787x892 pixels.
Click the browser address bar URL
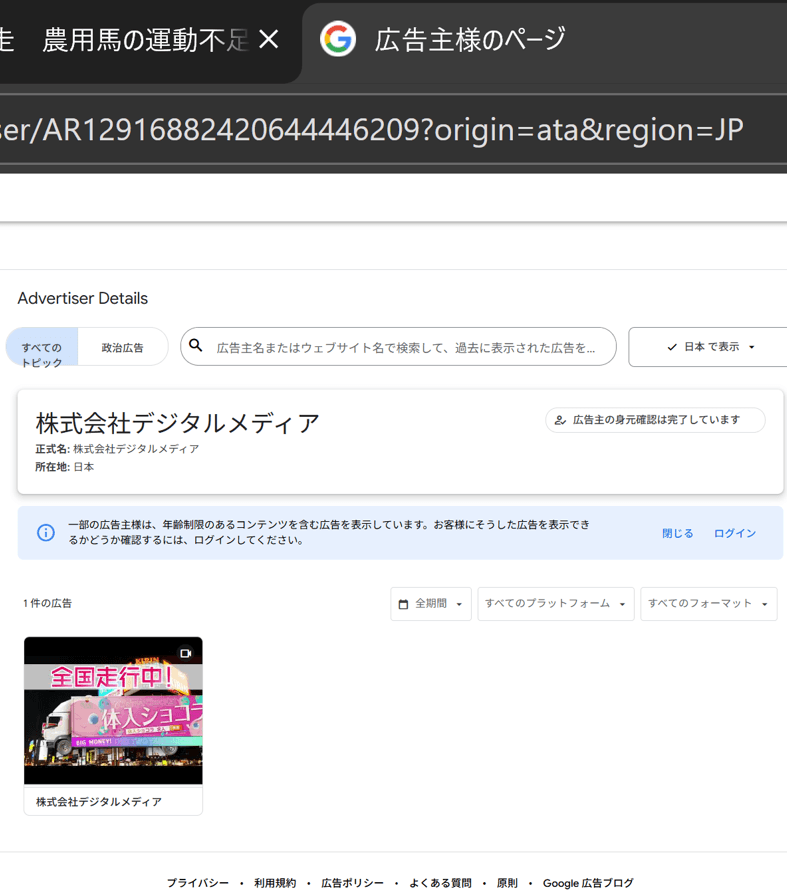(372, 130)
